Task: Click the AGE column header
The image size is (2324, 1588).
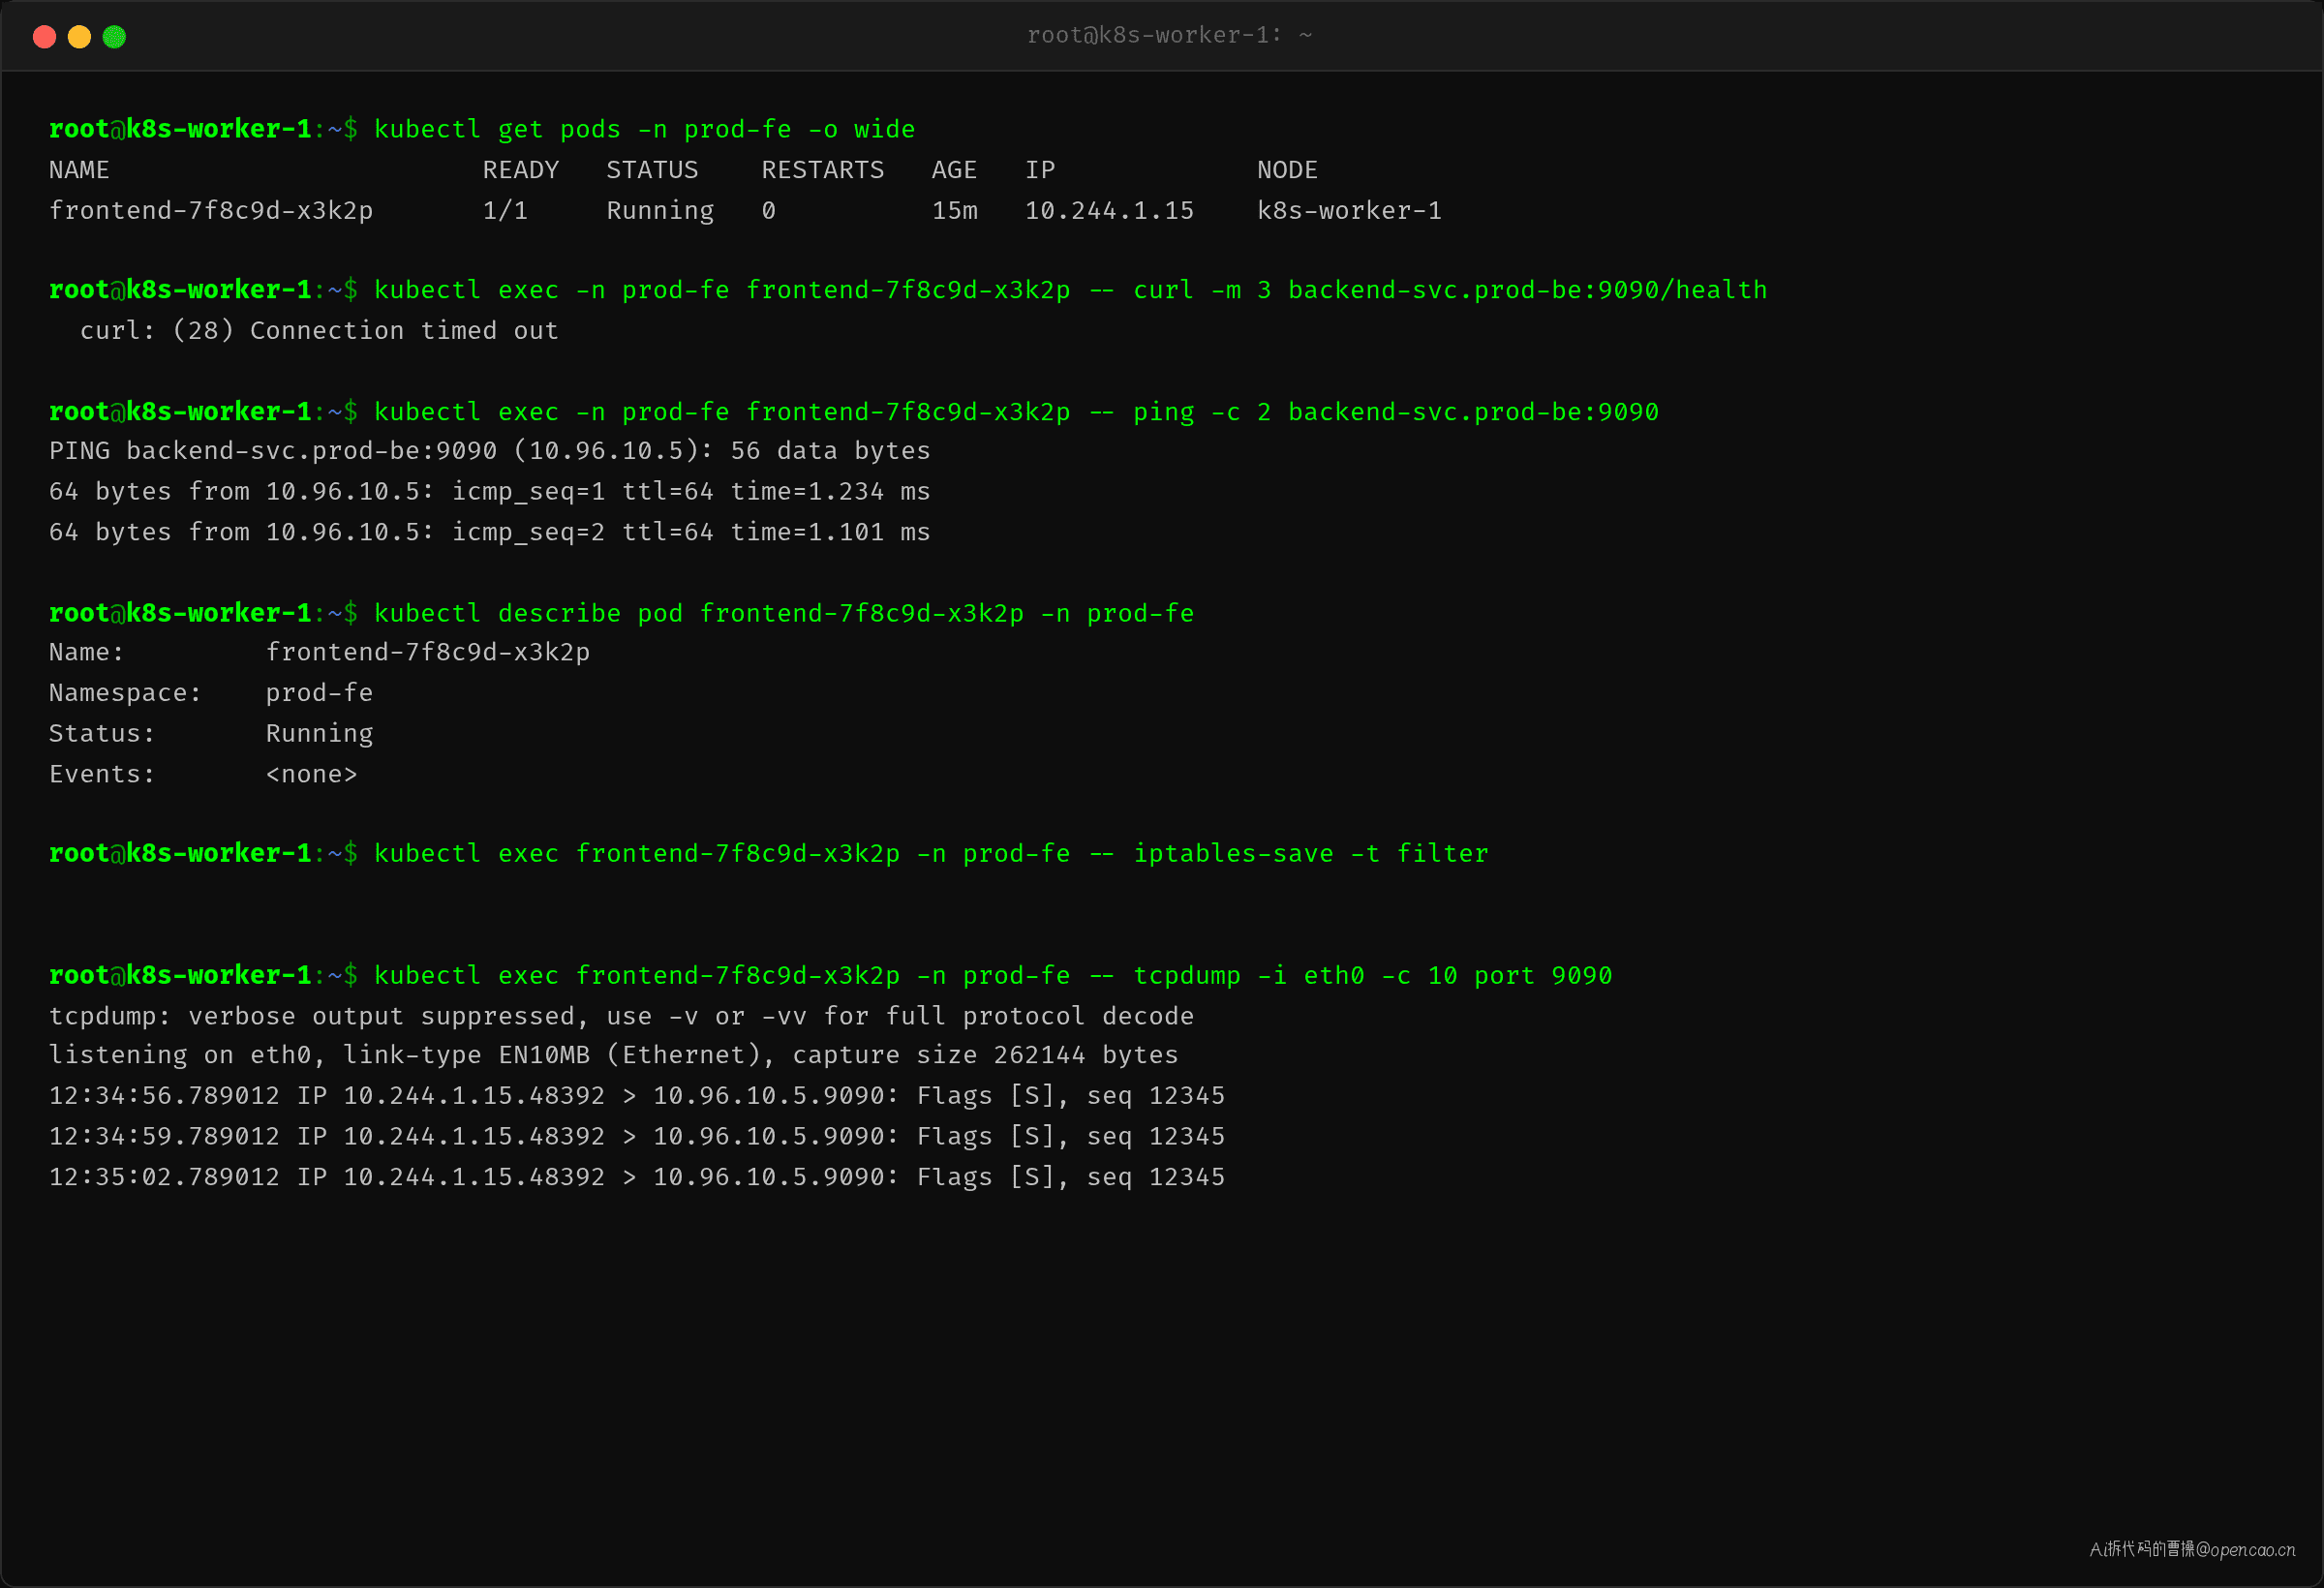Action: 954,170
